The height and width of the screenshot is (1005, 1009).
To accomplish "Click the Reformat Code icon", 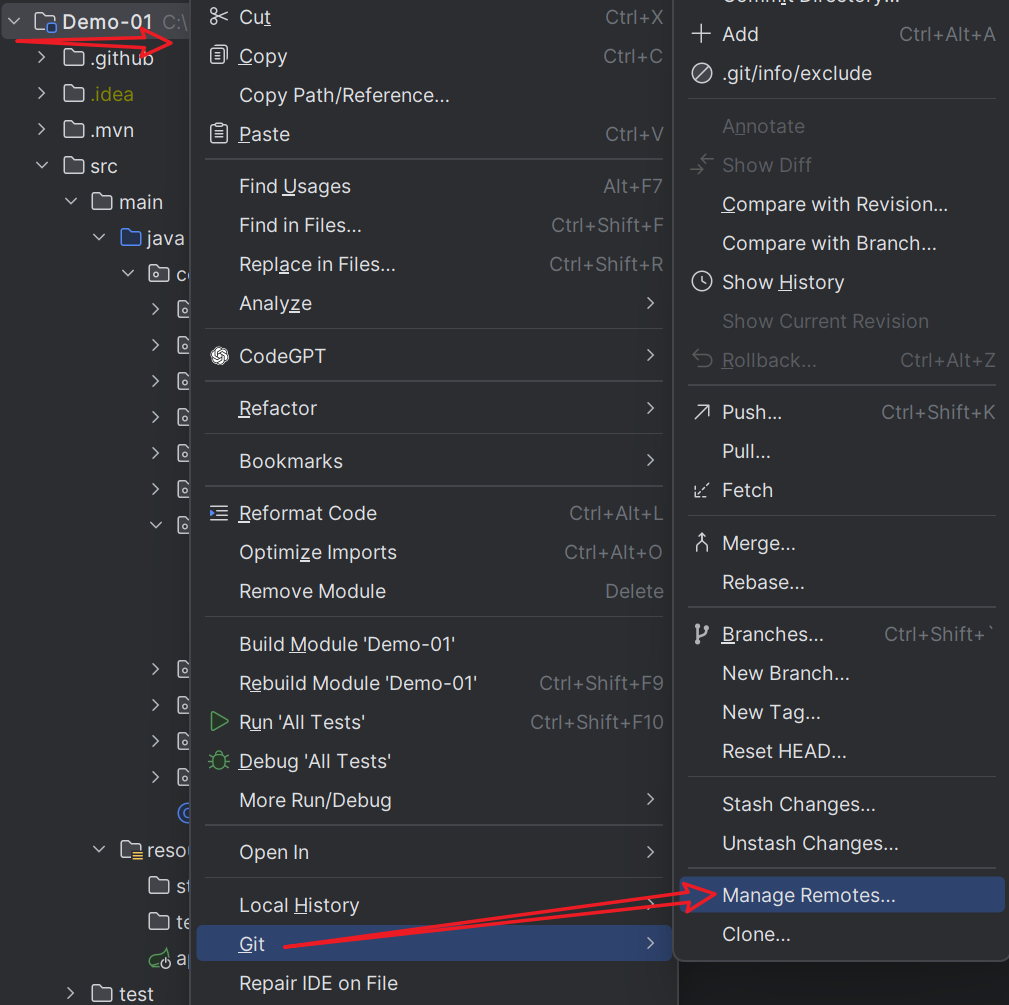I will (x=219, y=513).
